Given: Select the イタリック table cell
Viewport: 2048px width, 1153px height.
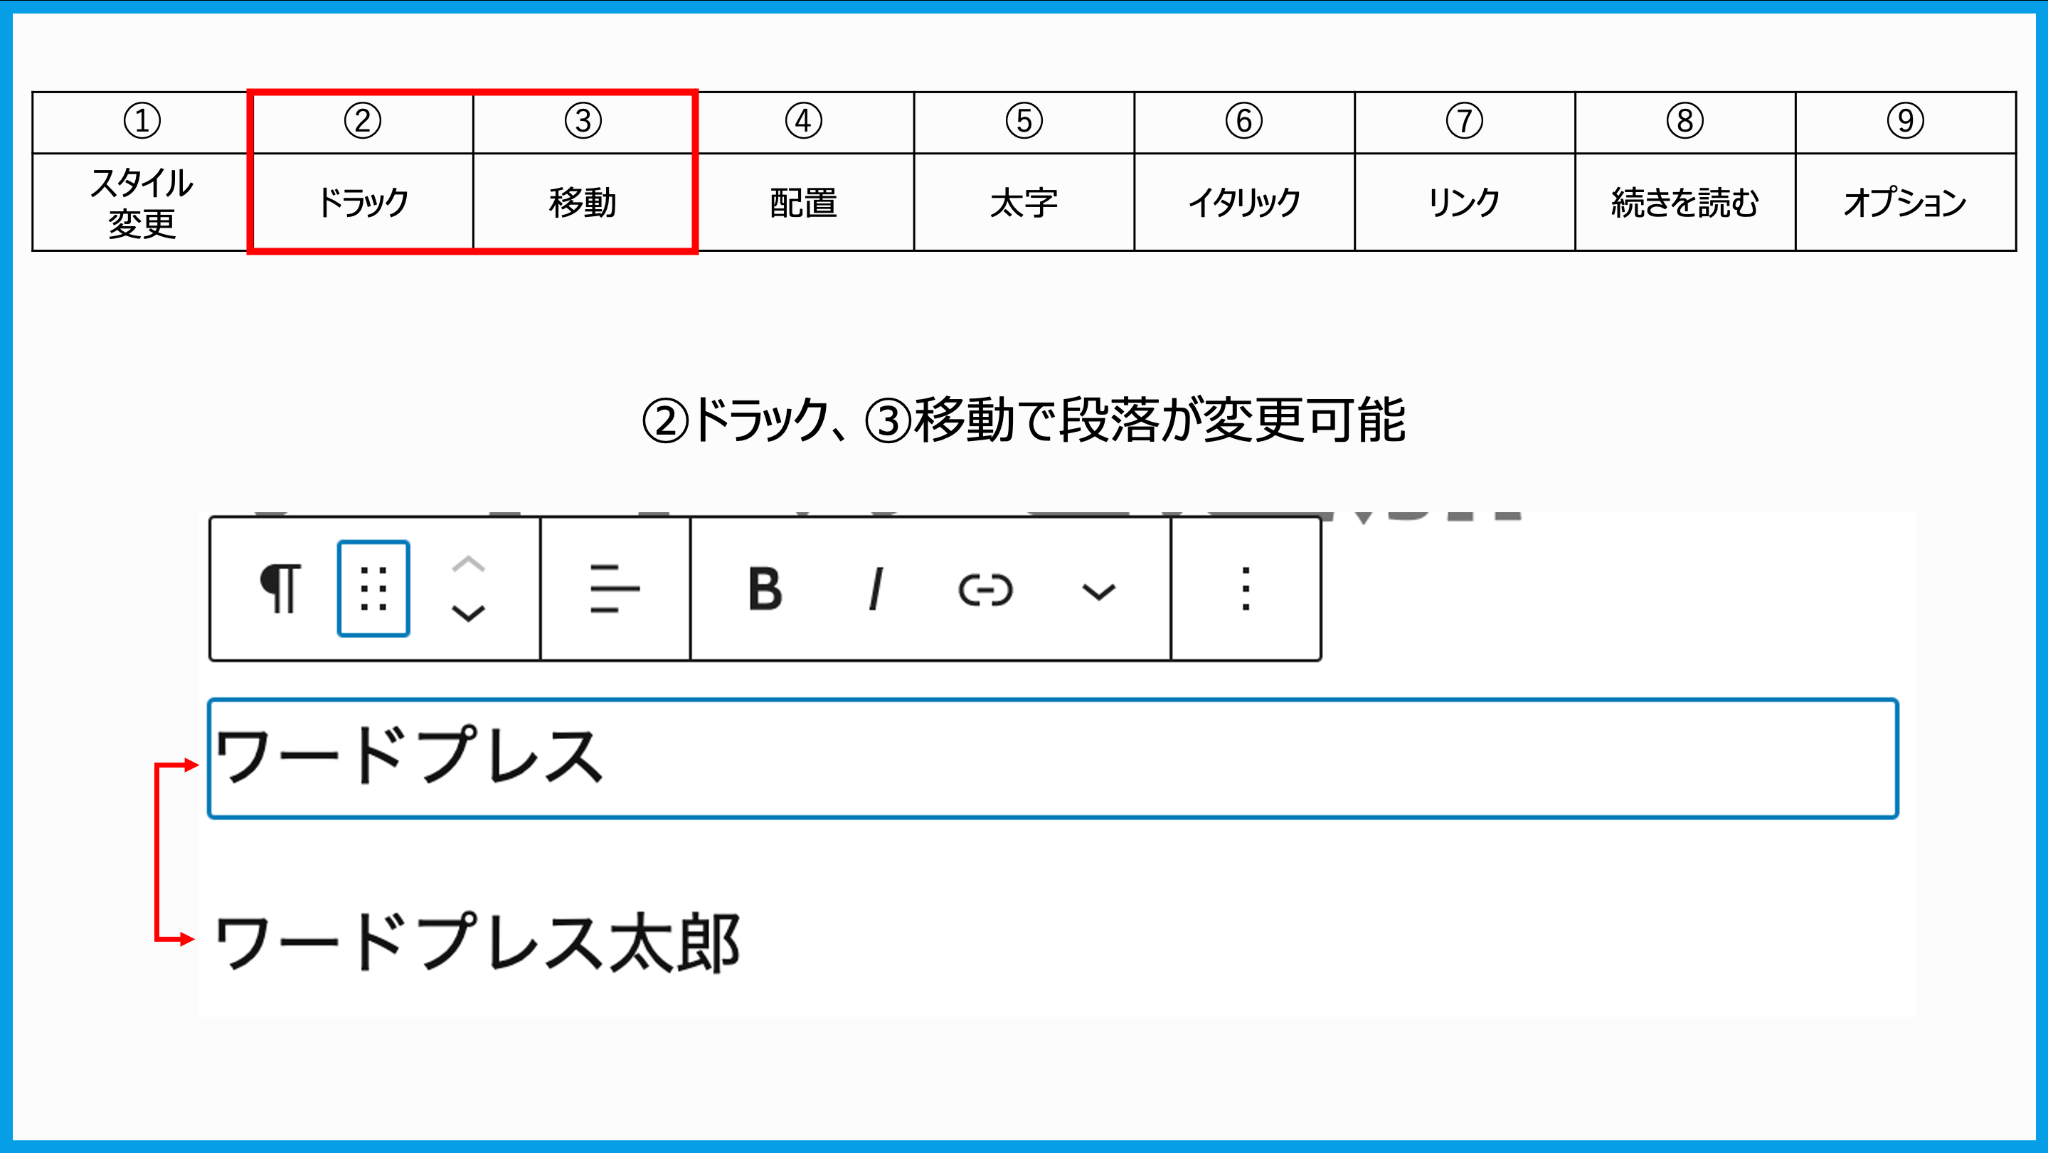Looking at the screenshot, I should point(1244,202).
